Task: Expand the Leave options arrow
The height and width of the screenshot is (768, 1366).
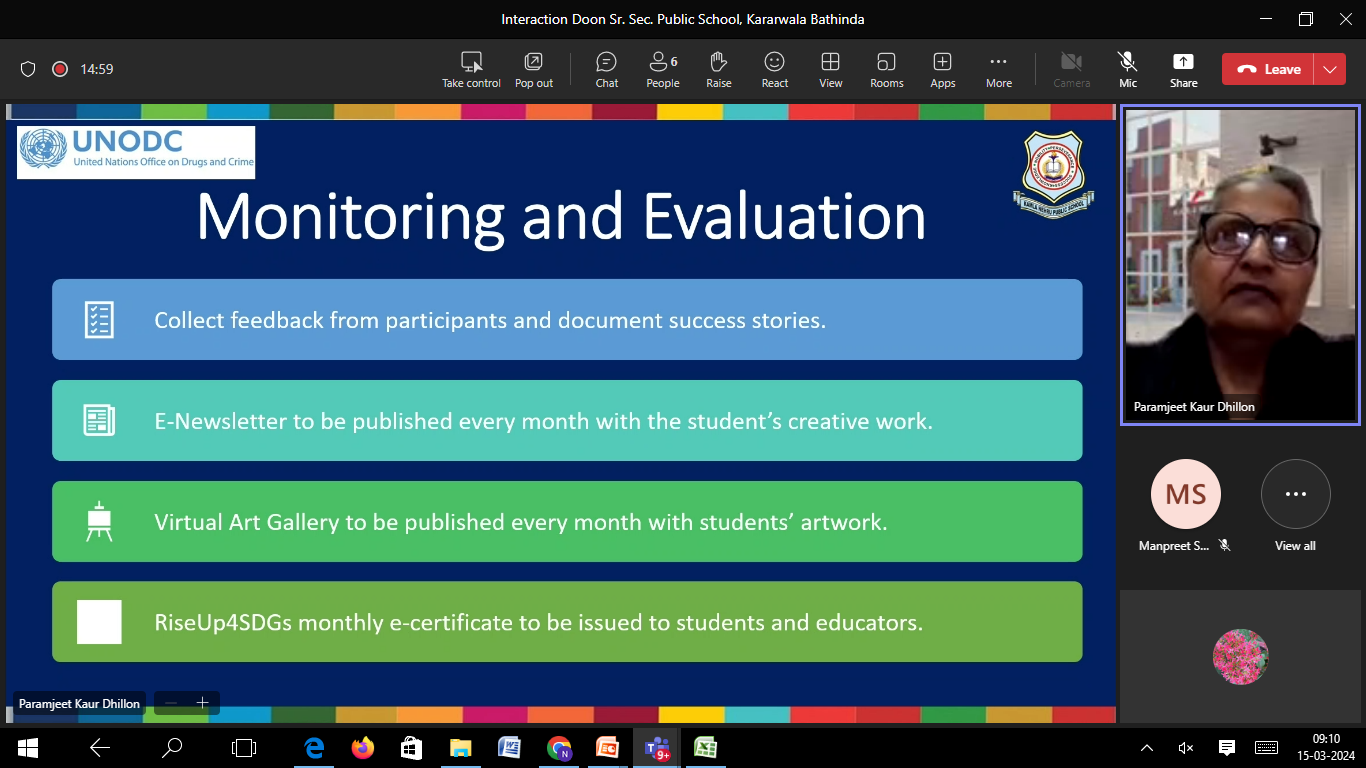Action: [x=1329, y=69]
